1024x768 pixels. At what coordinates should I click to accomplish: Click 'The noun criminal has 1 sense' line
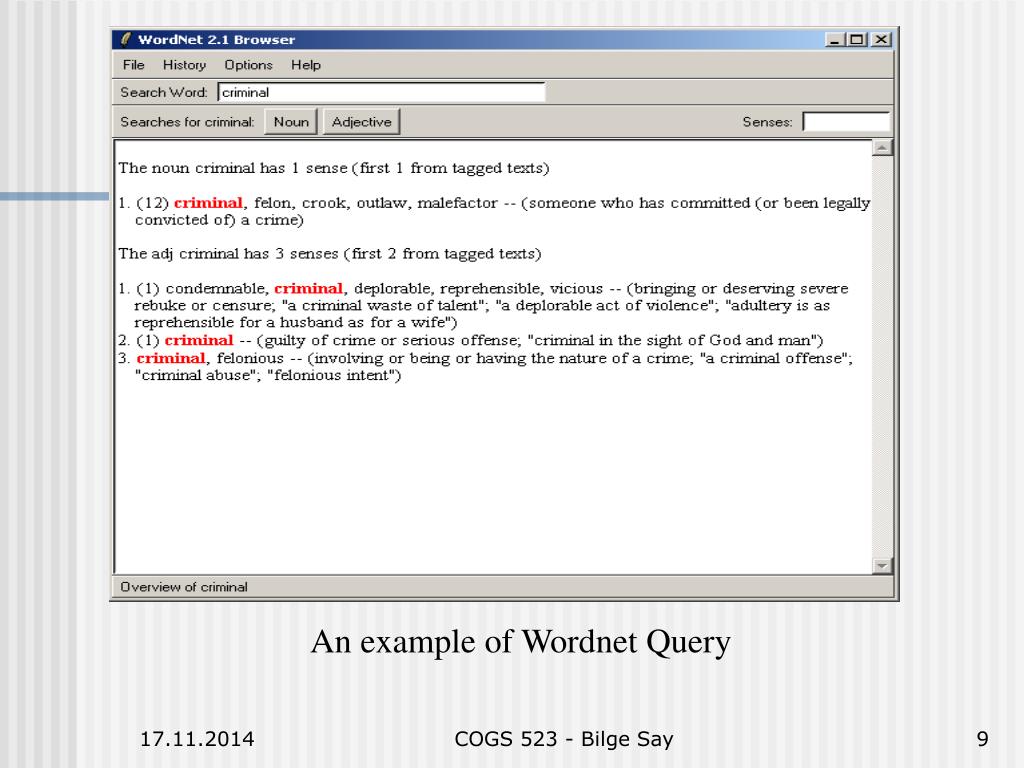click(x=334, y=168)
